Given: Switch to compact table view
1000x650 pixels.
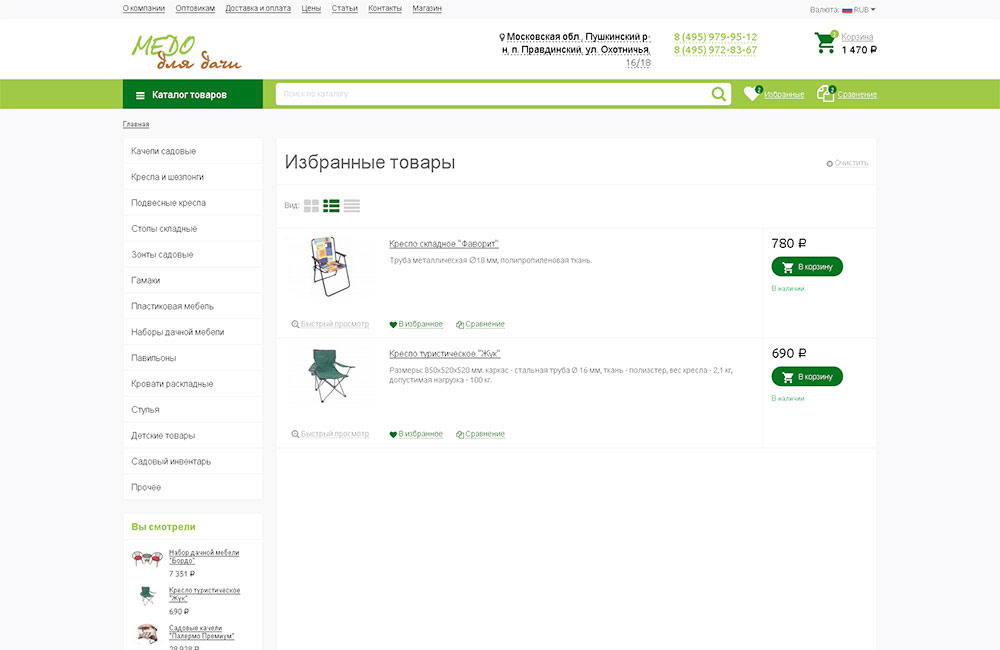Looking at the screenshot, I should pyautogui.click(x=351, y=205).
